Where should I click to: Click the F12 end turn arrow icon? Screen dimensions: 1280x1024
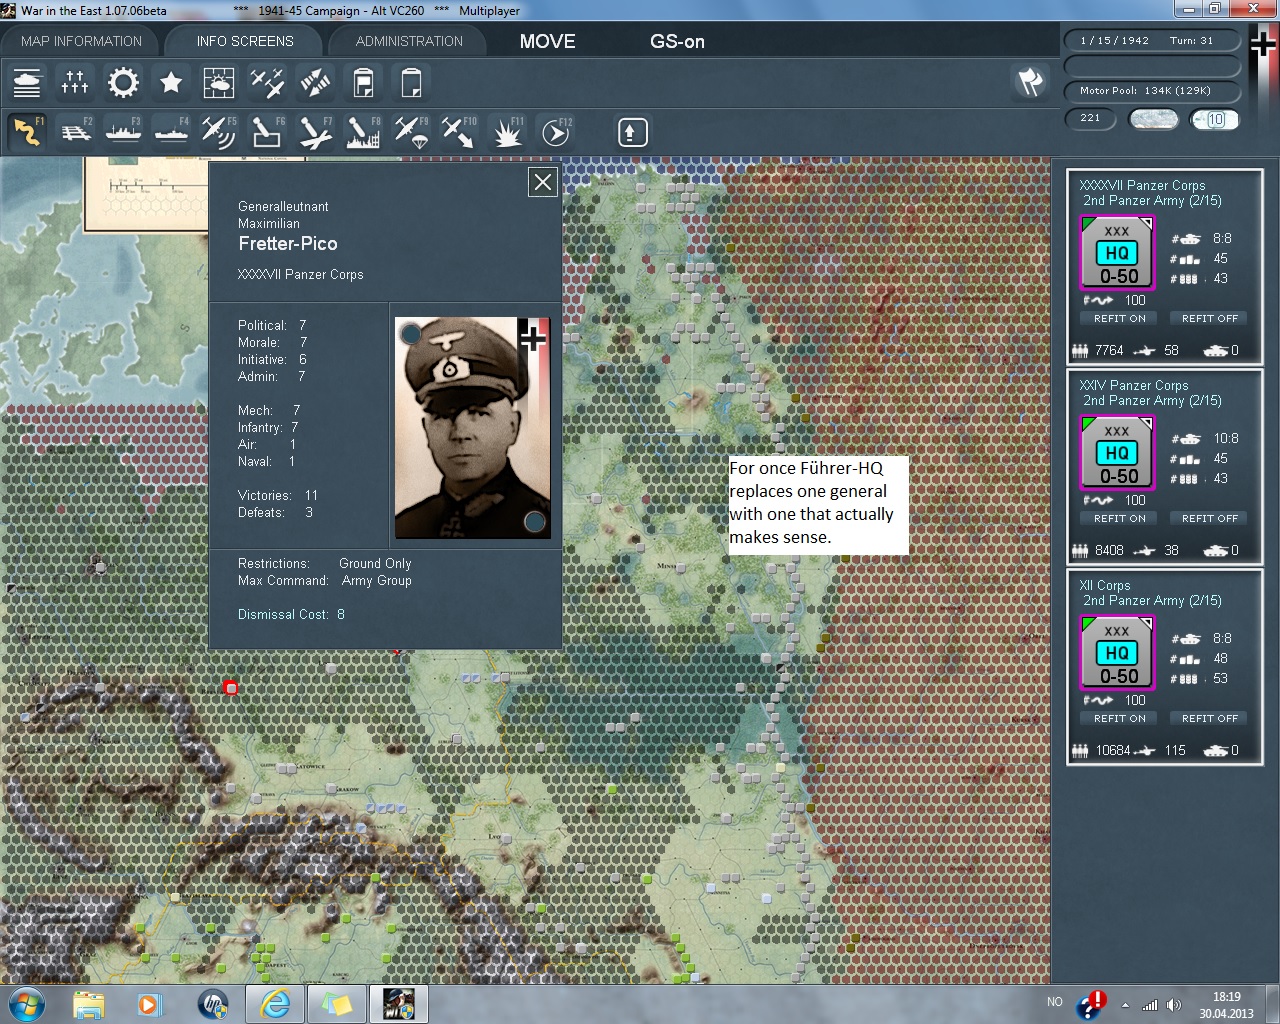(556, 132)
